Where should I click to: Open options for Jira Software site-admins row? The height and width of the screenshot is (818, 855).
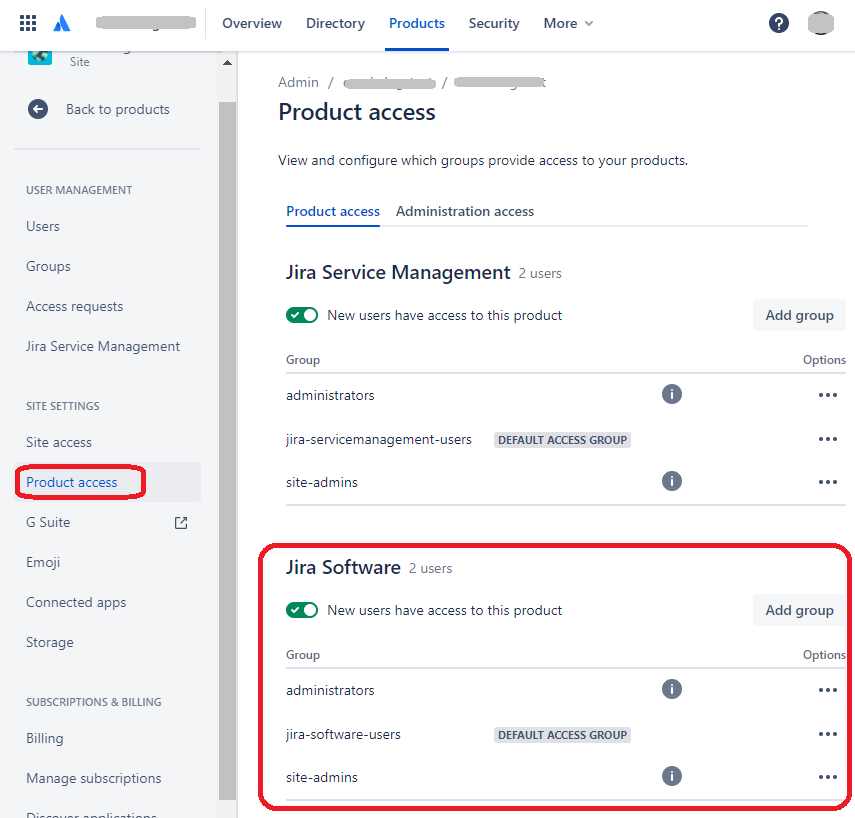[828, 777]
